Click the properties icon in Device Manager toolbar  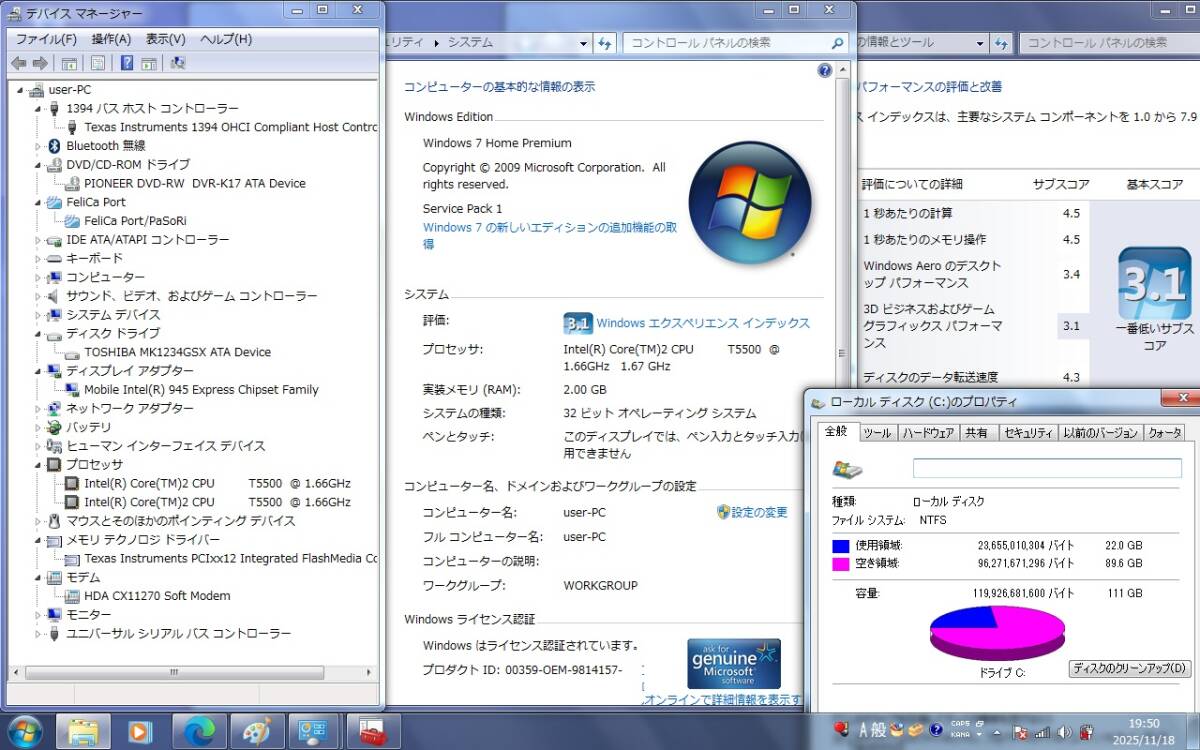coord(98,63)
